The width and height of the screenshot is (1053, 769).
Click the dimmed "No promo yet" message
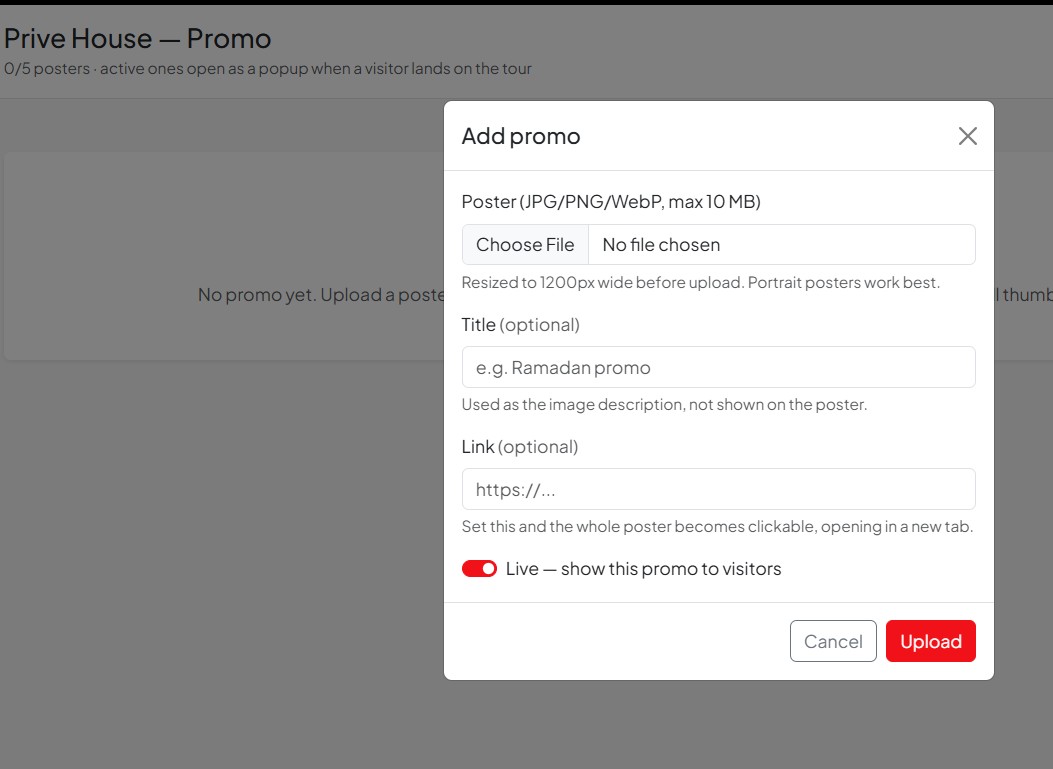[321, 295]
